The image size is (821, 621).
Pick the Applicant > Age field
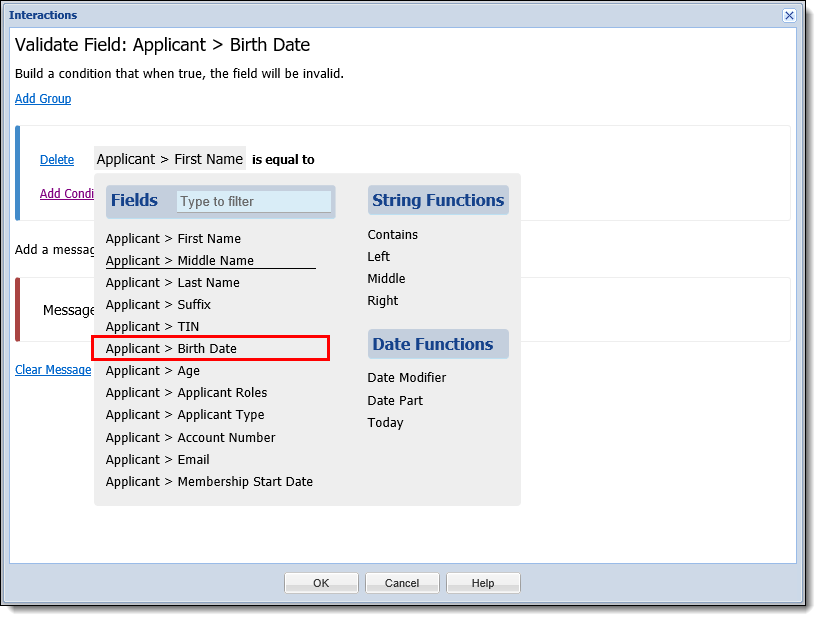[152, 371]
